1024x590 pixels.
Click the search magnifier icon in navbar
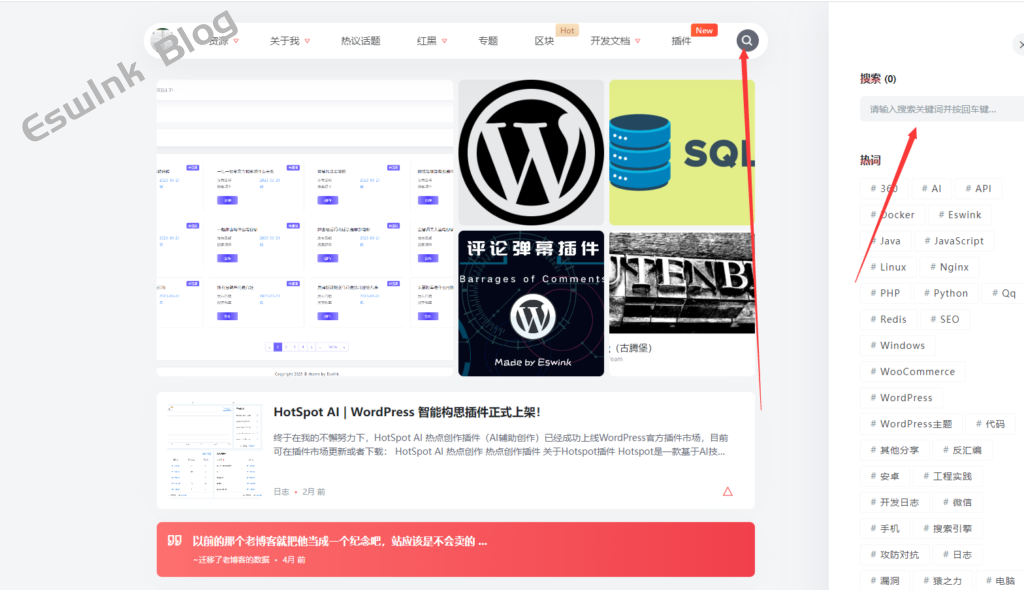click(747, 41)
